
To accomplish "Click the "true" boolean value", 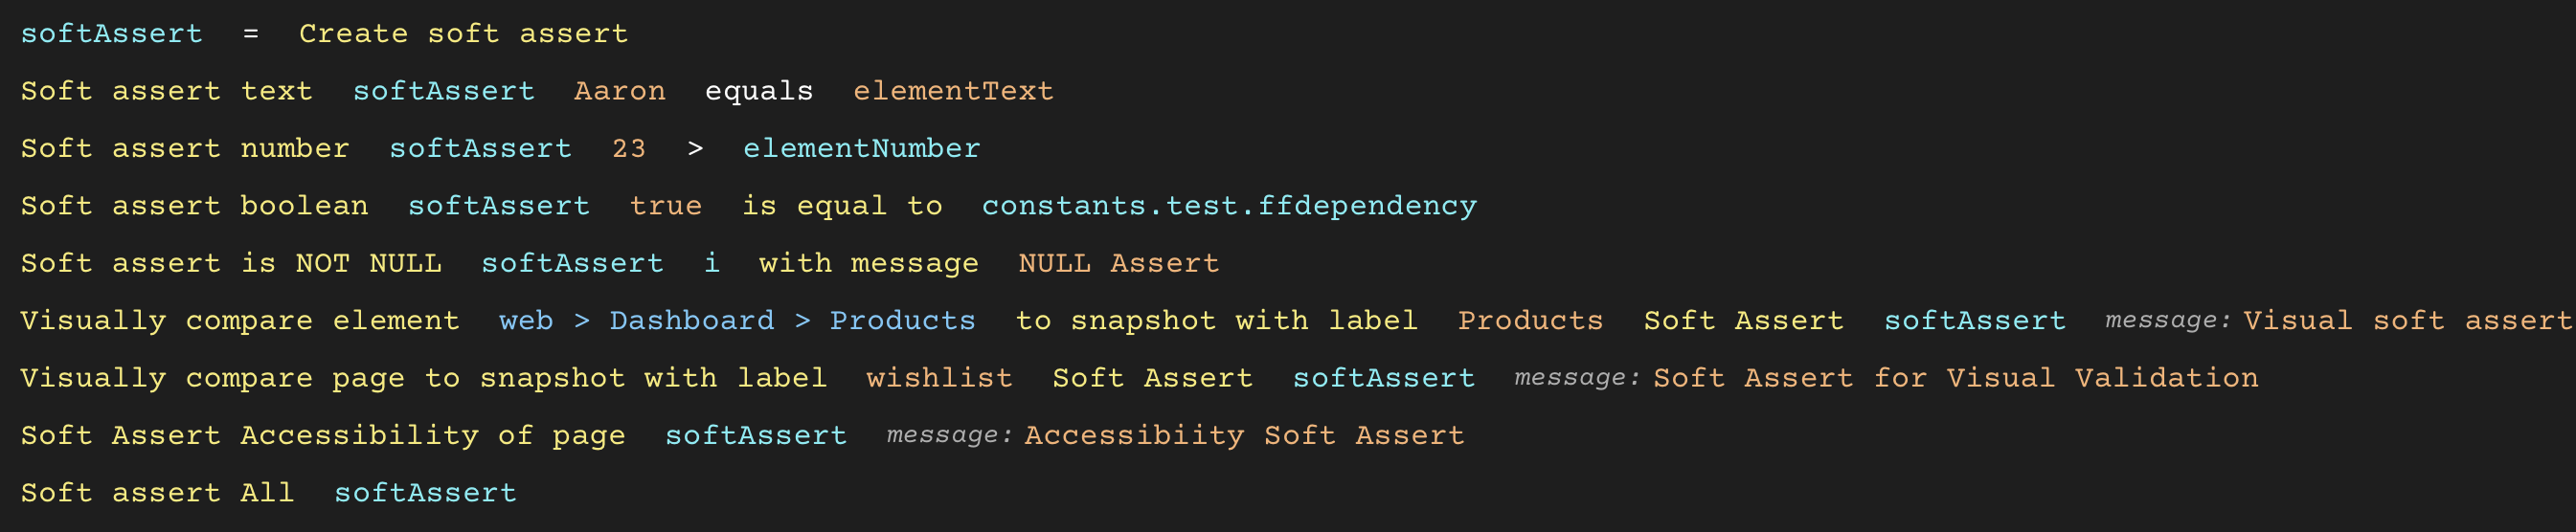I will pos(665,206).
